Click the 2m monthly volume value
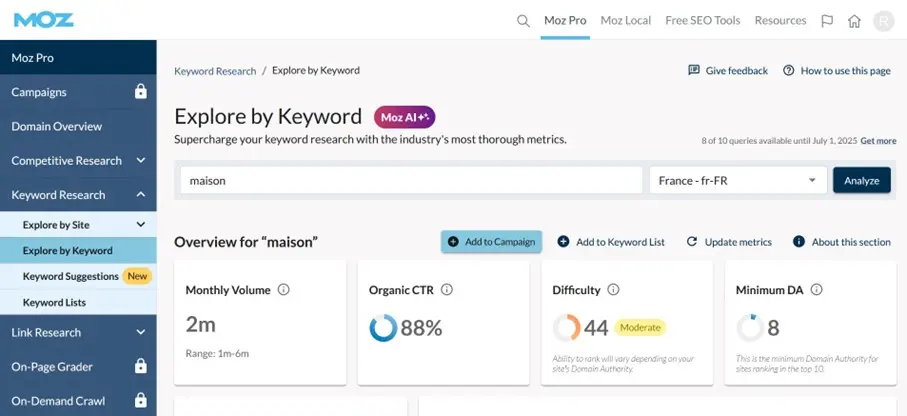The width and height of the screenshot is (907, 416). coord(200,325)
